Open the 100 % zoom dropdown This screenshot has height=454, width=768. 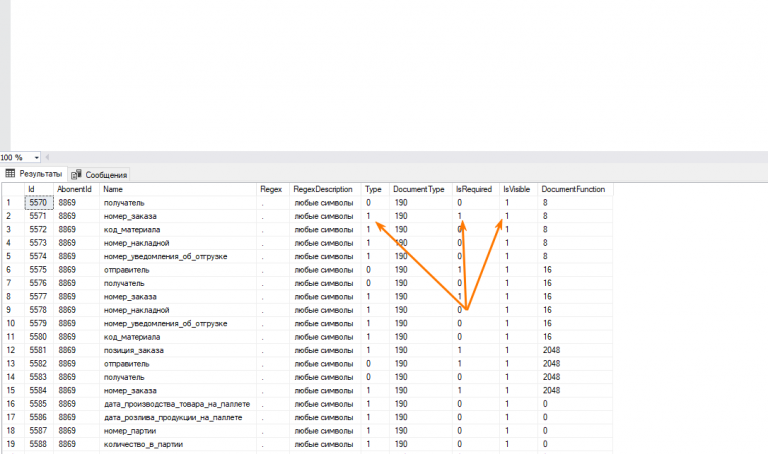(36, 157)
